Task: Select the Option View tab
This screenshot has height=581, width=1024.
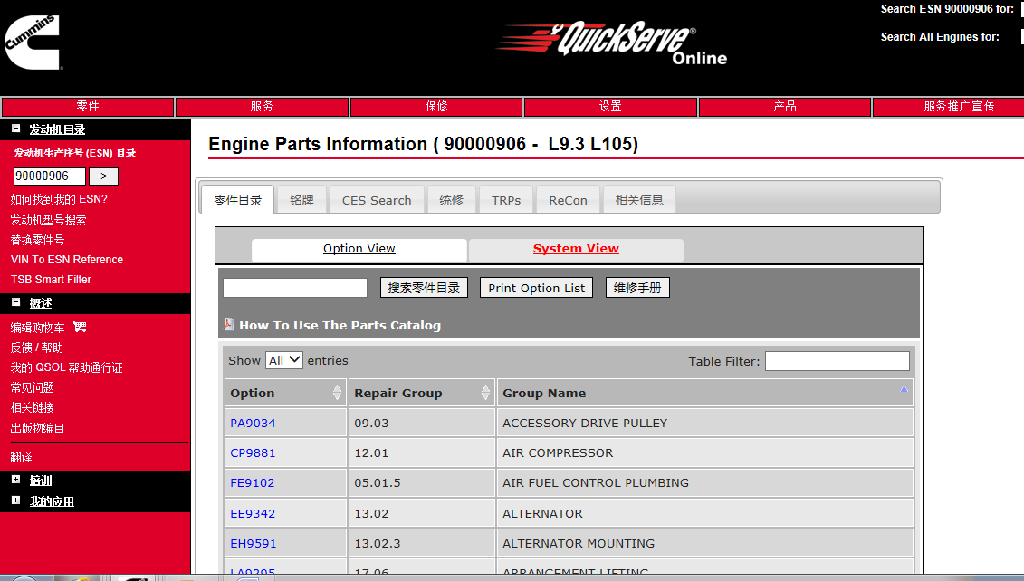Action: pyautogui.click(x=359, y=249)
